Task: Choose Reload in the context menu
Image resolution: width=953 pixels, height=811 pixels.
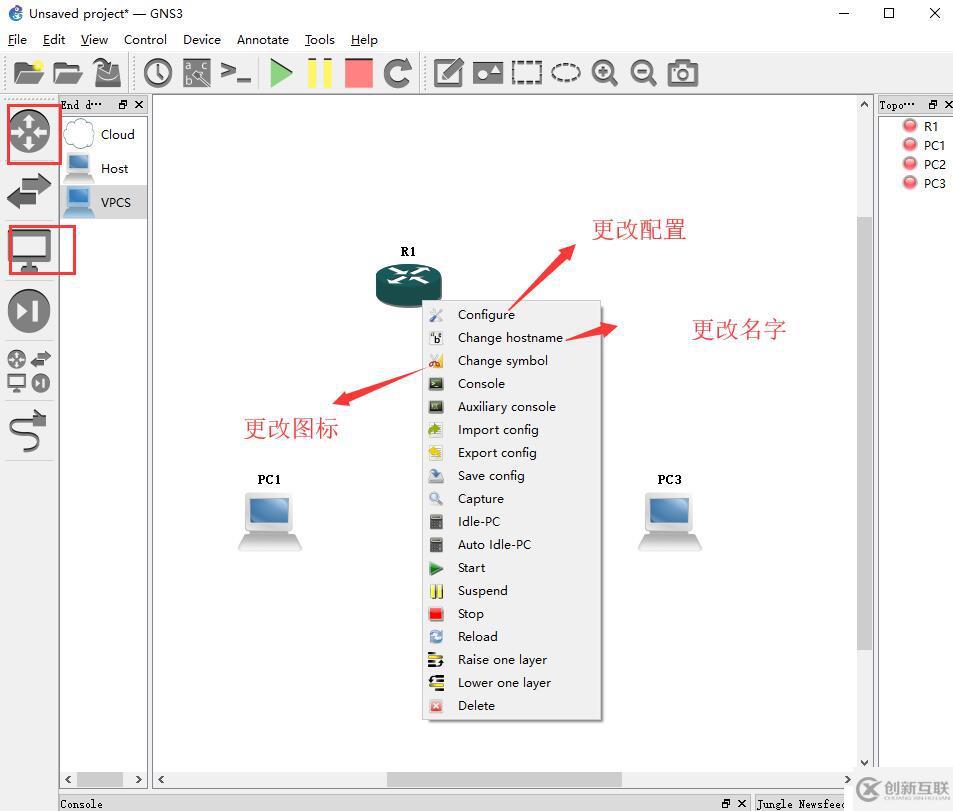Action: pos(512,637)
